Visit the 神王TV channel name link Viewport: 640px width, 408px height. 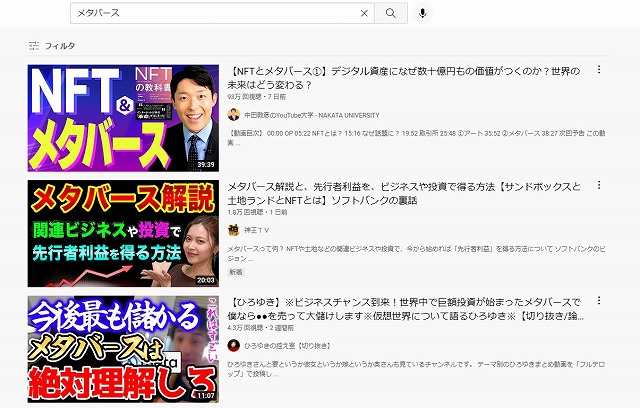[256, 231]
